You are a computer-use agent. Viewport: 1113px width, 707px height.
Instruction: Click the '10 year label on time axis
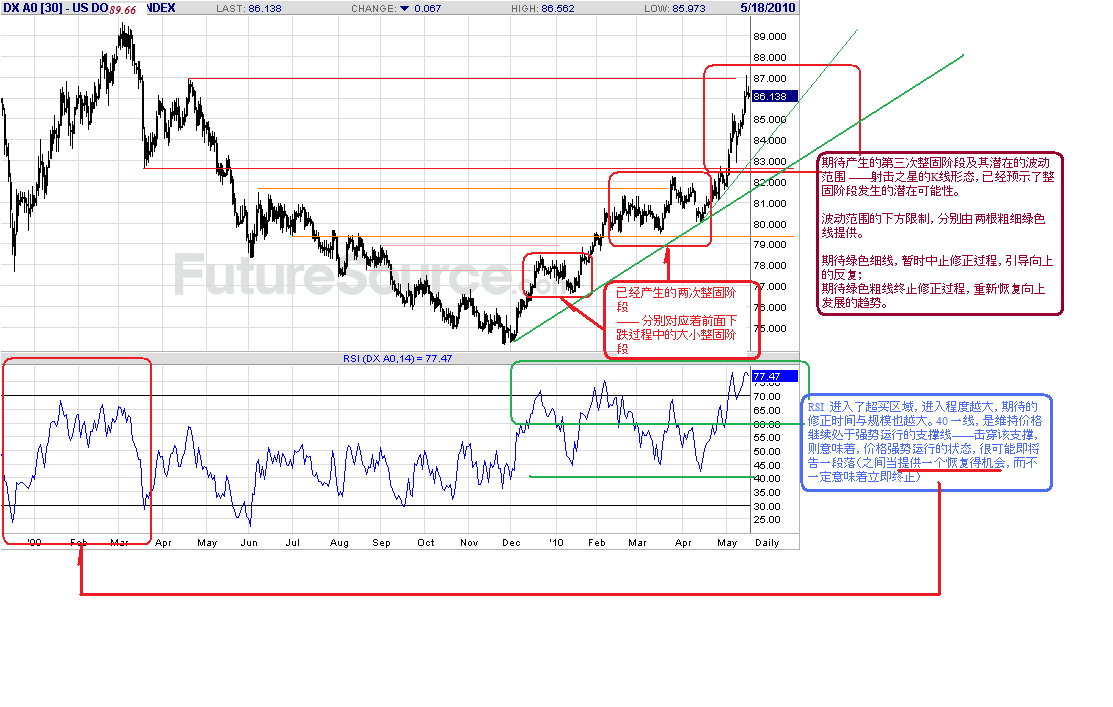pyautogui.click(x=556, y=543)
